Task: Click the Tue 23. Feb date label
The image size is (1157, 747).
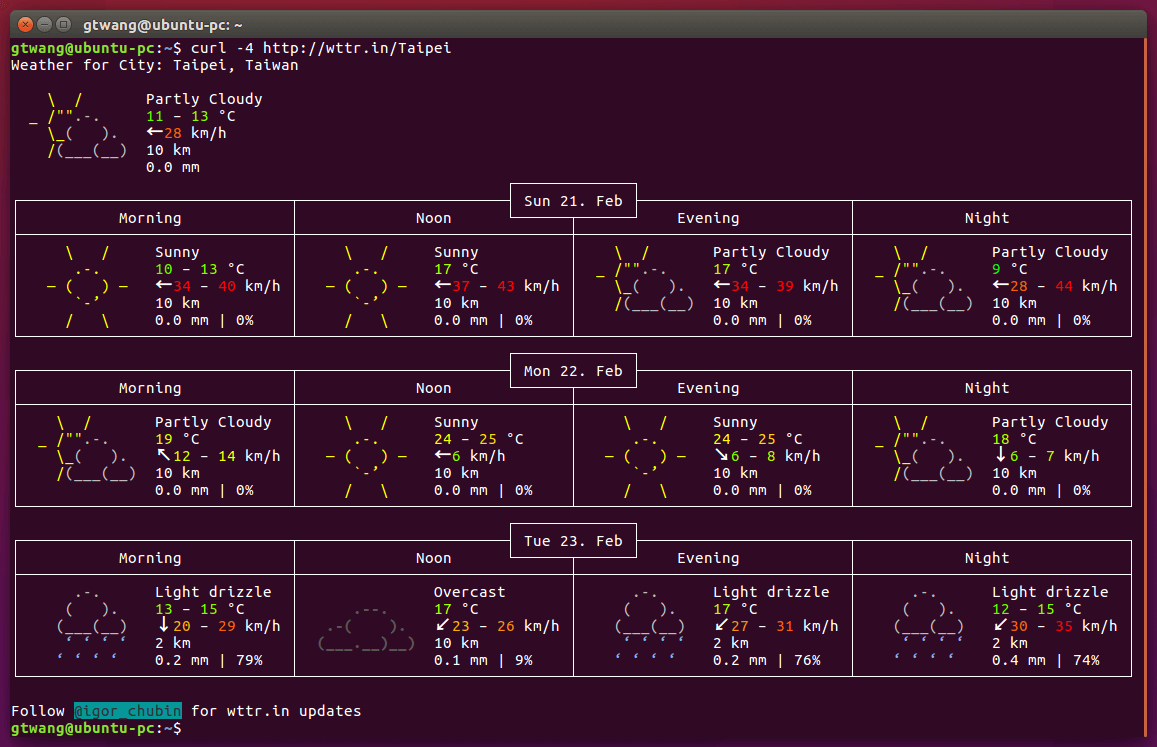Action: pos(573,541)
